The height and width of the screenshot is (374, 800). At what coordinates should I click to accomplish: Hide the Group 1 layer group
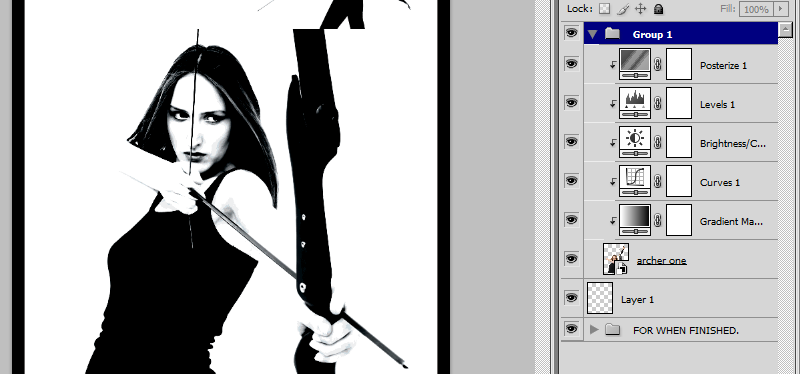coord(571,33)
